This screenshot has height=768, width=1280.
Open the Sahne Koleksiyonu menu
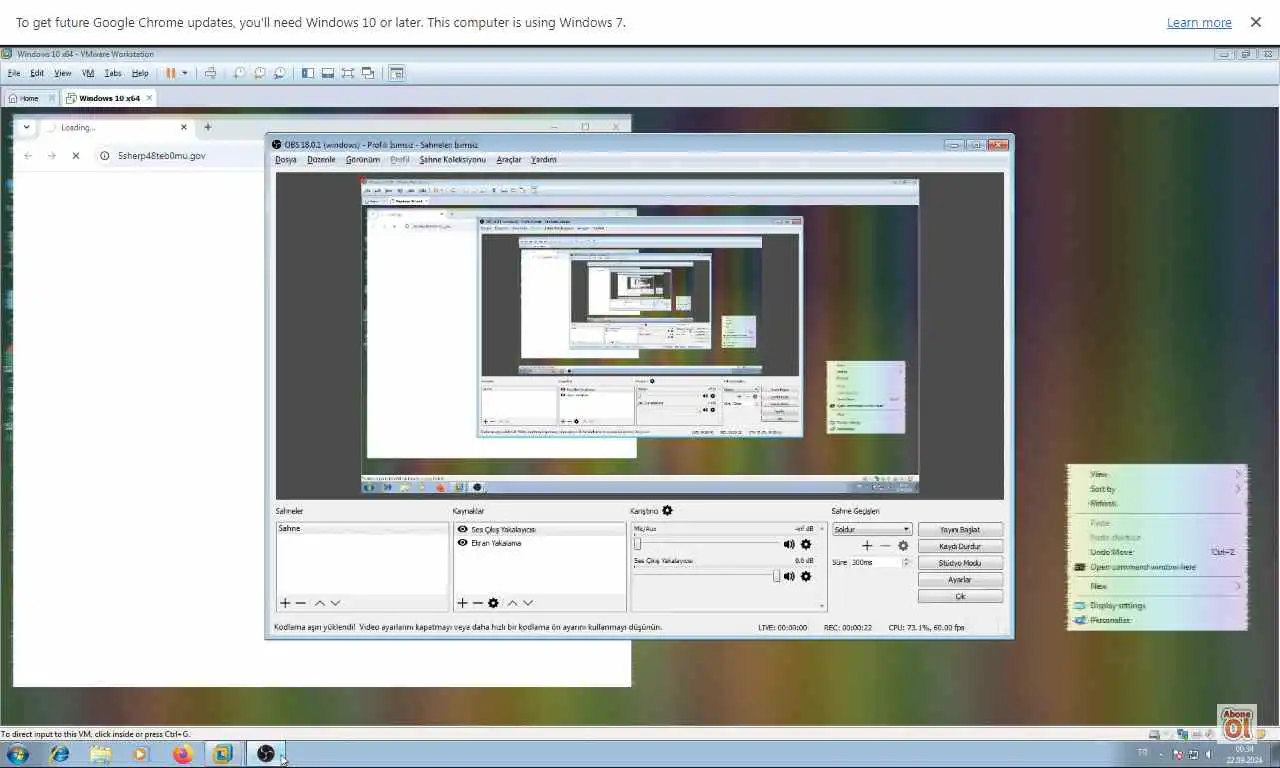click(452, 160)
